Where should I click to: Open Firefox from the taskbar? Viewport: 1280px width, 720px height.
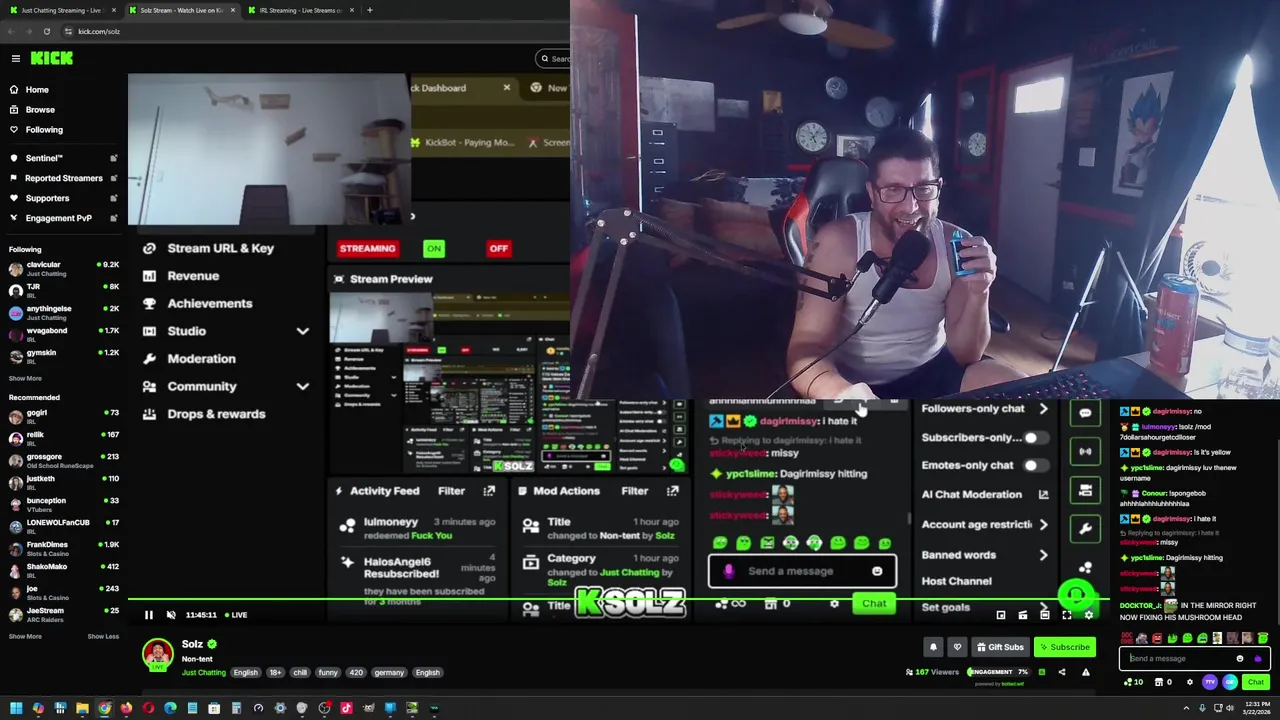[x=126, y=708]
